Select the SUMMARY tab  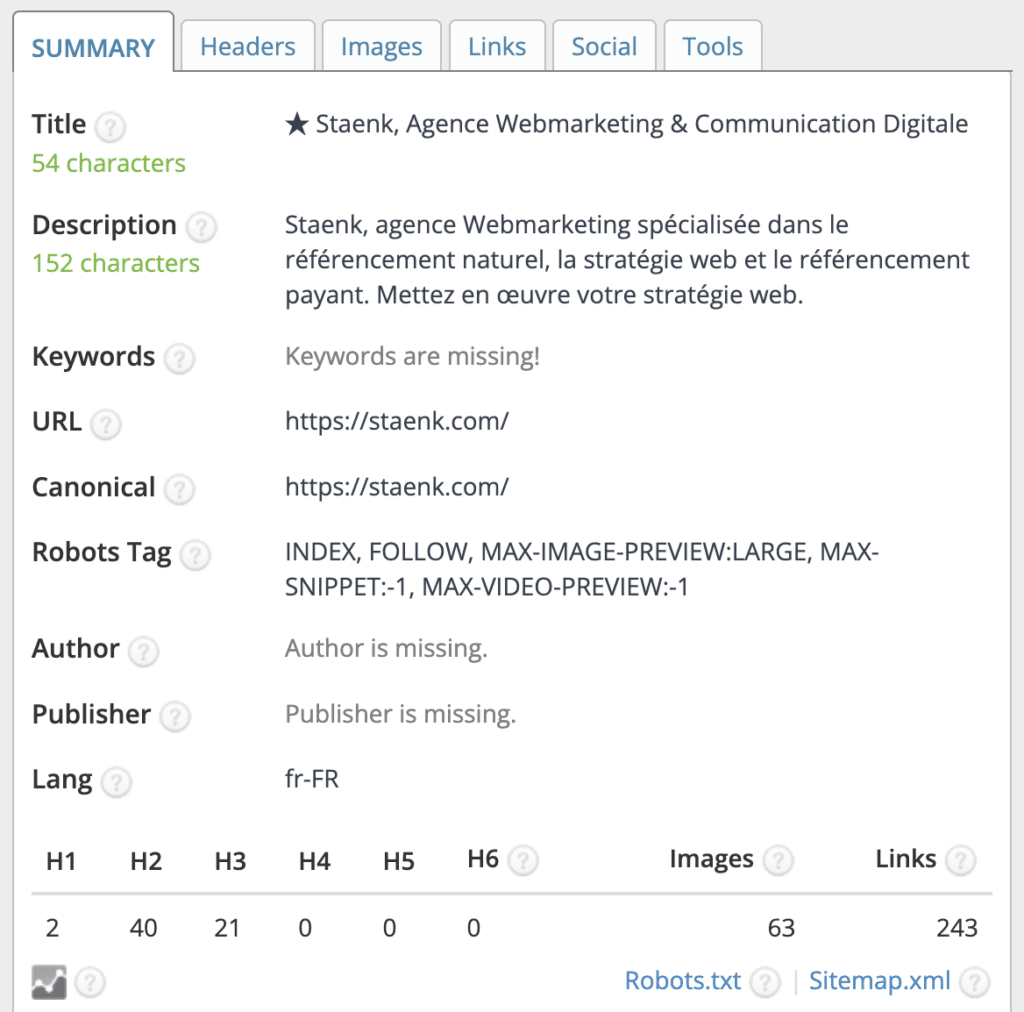(93, 43)
